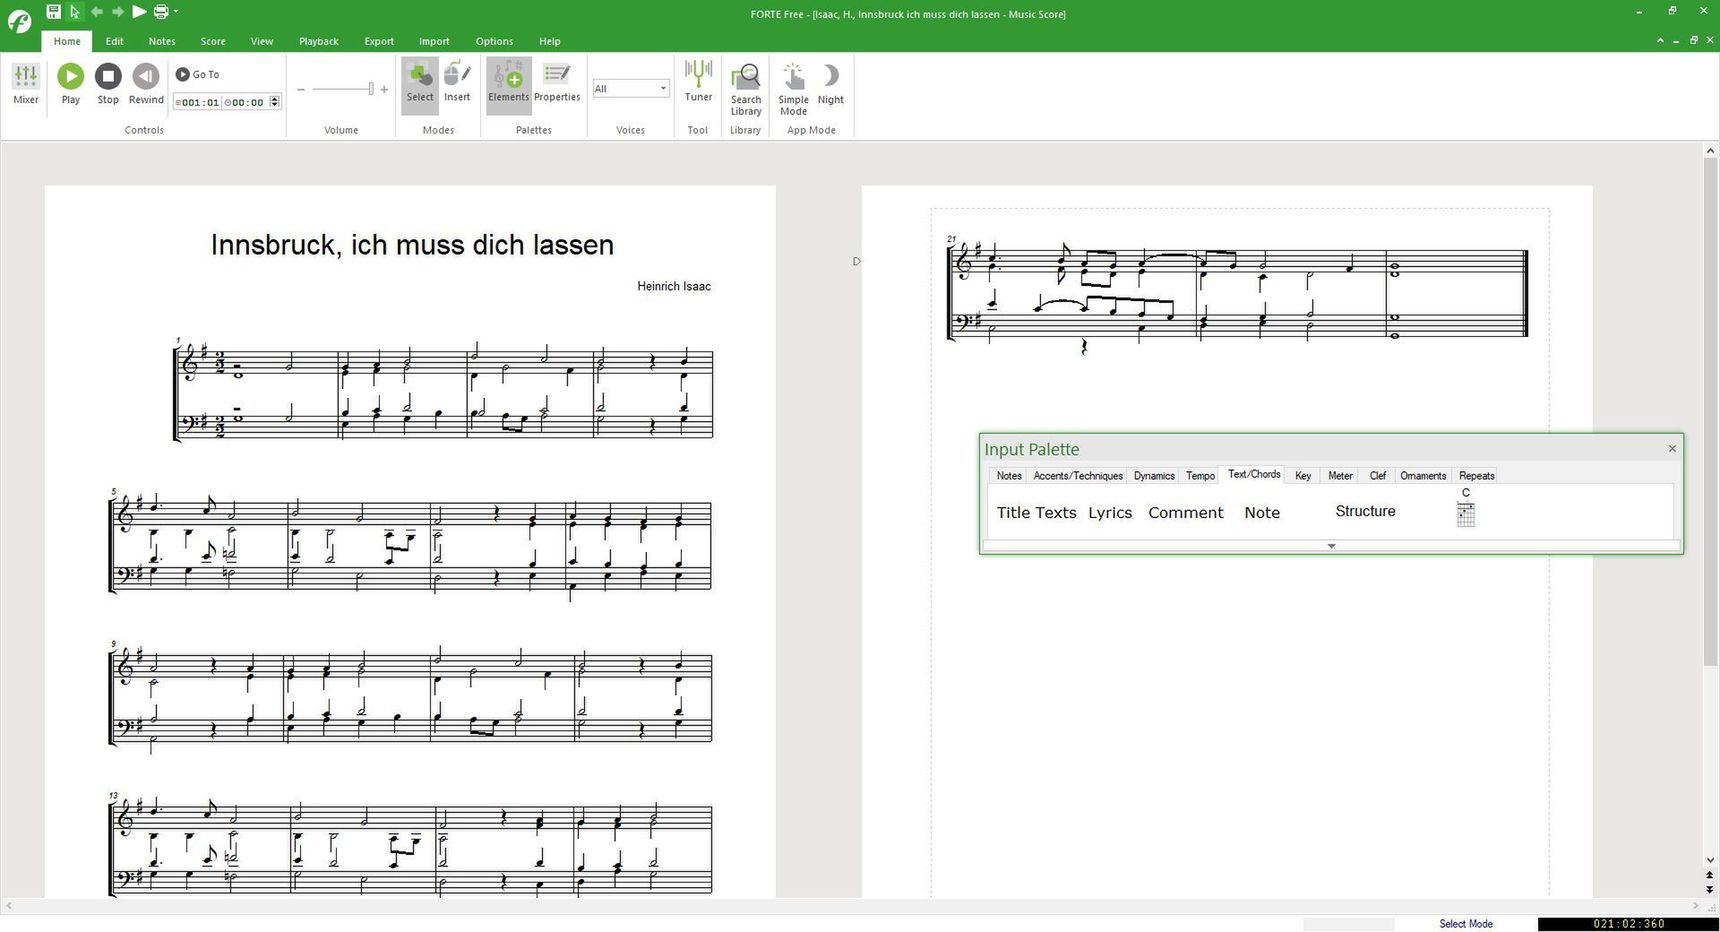
Task: Open the Tuner tool
Action: 698,82
